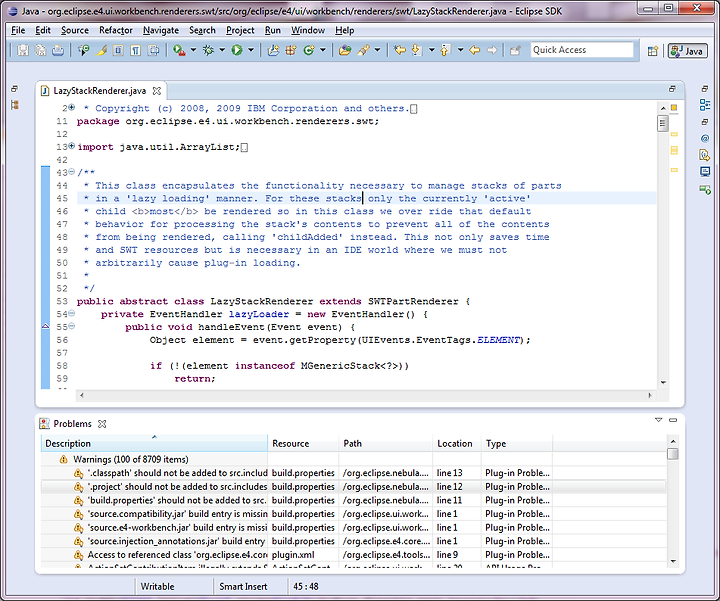Open Problems view menu triangle

click(x=658, y=420)
